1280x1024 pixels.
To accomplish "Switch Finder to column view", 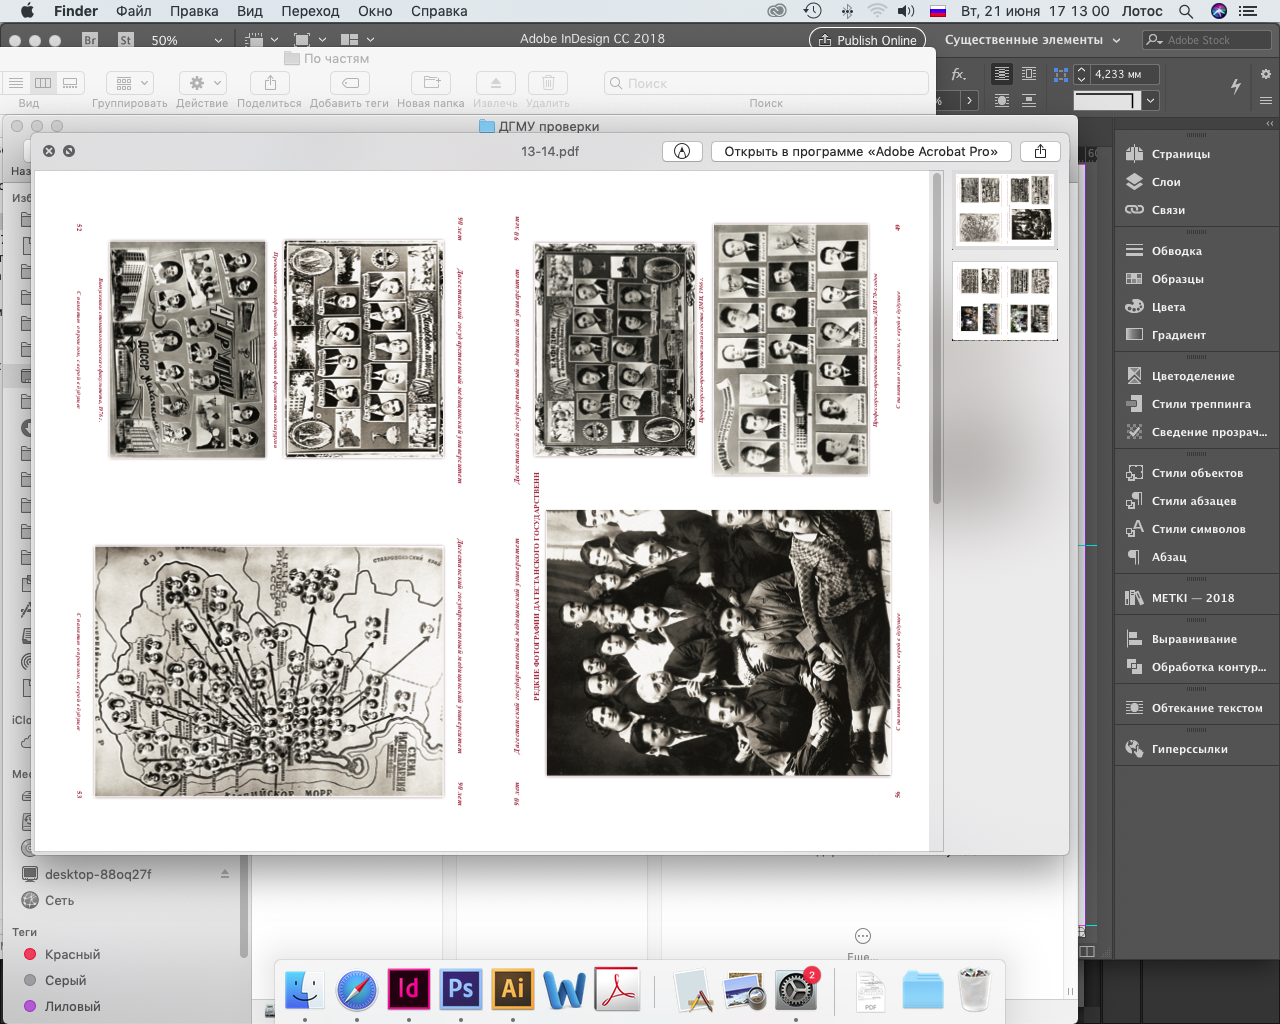I will (x=43, y=83).
